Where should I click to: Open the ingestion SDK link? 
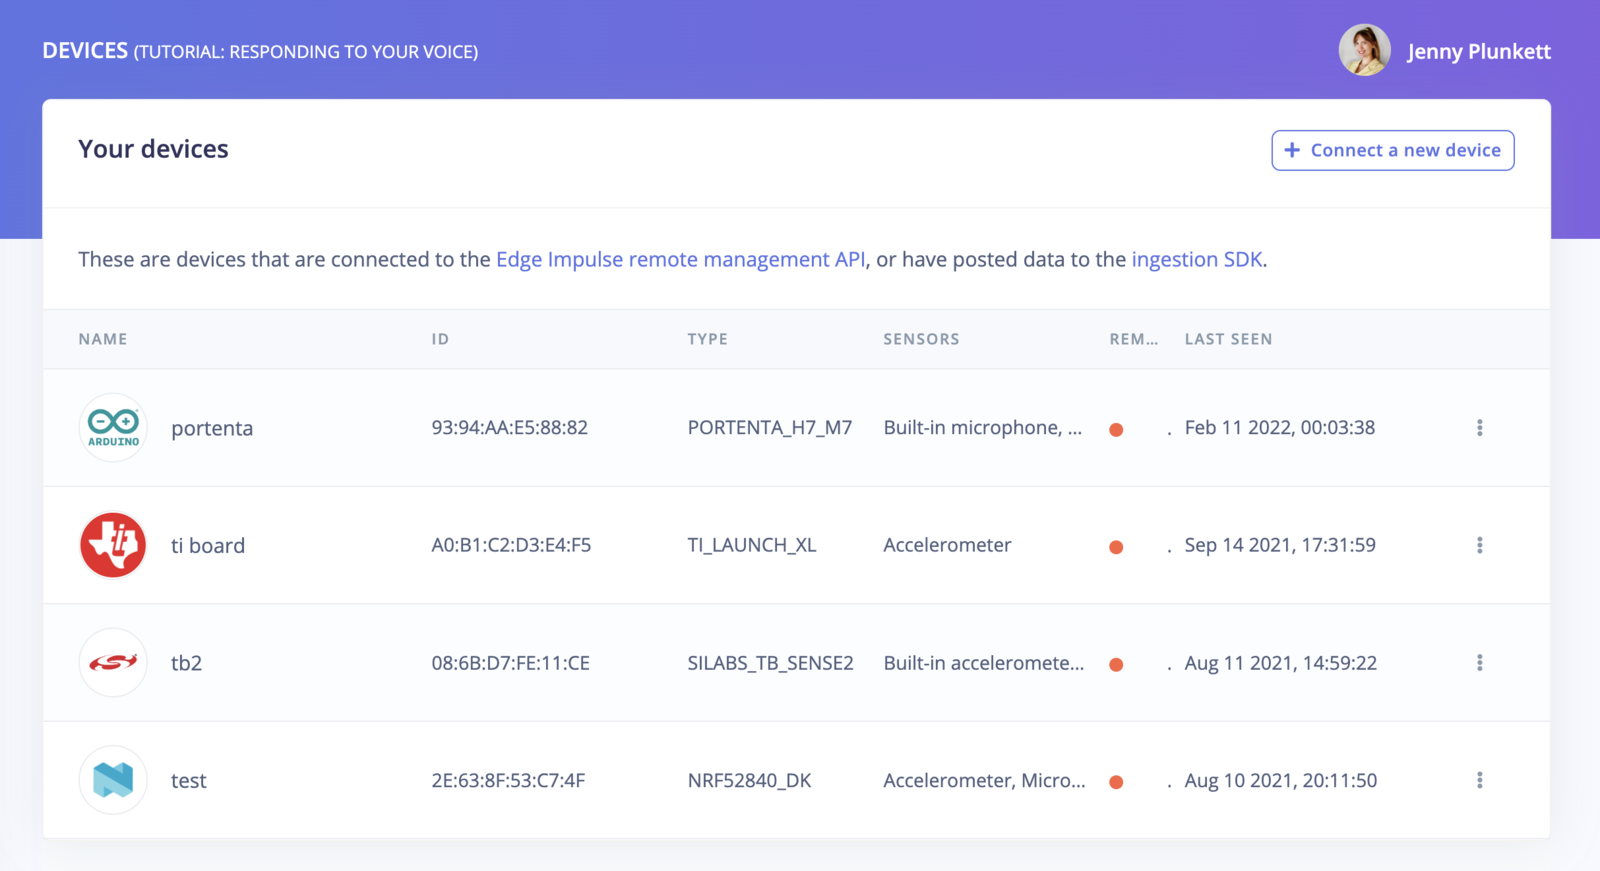(x=1197, y=259)
